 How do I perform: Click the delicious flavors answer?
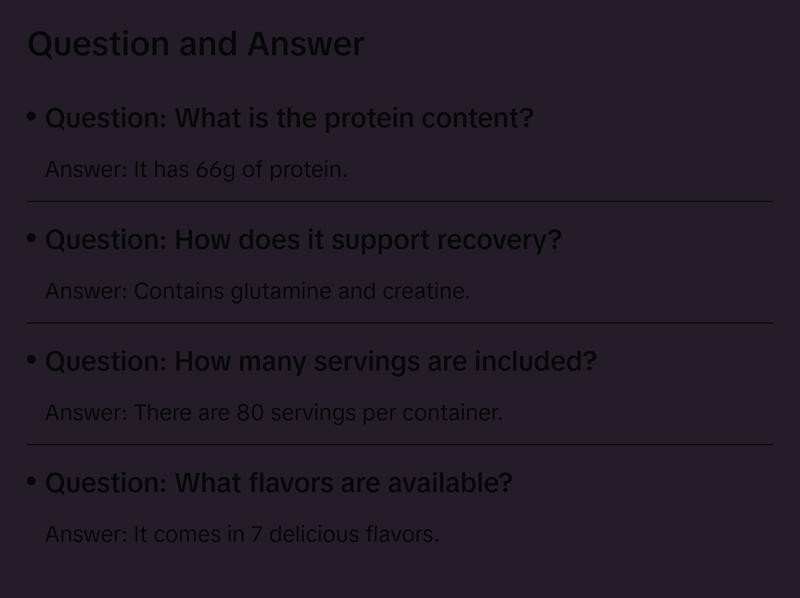click(x=242, y=534)
